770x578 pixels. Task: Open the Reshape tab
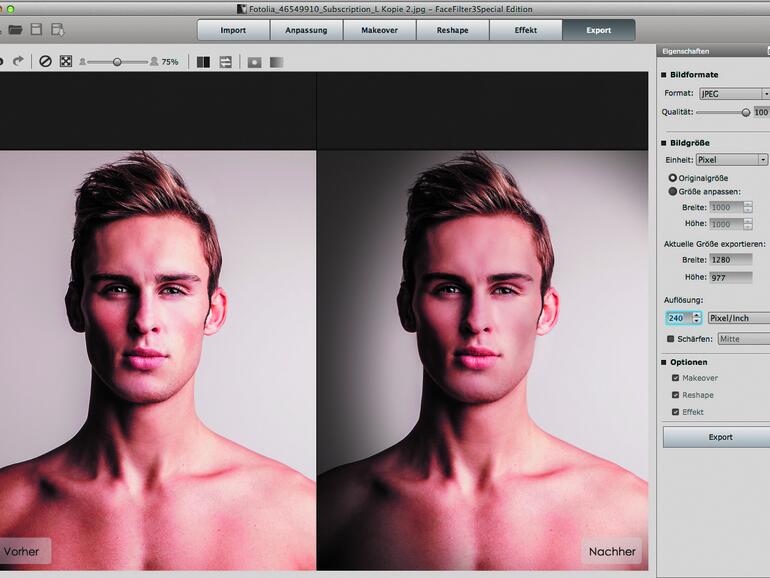[x=452, y=30]
